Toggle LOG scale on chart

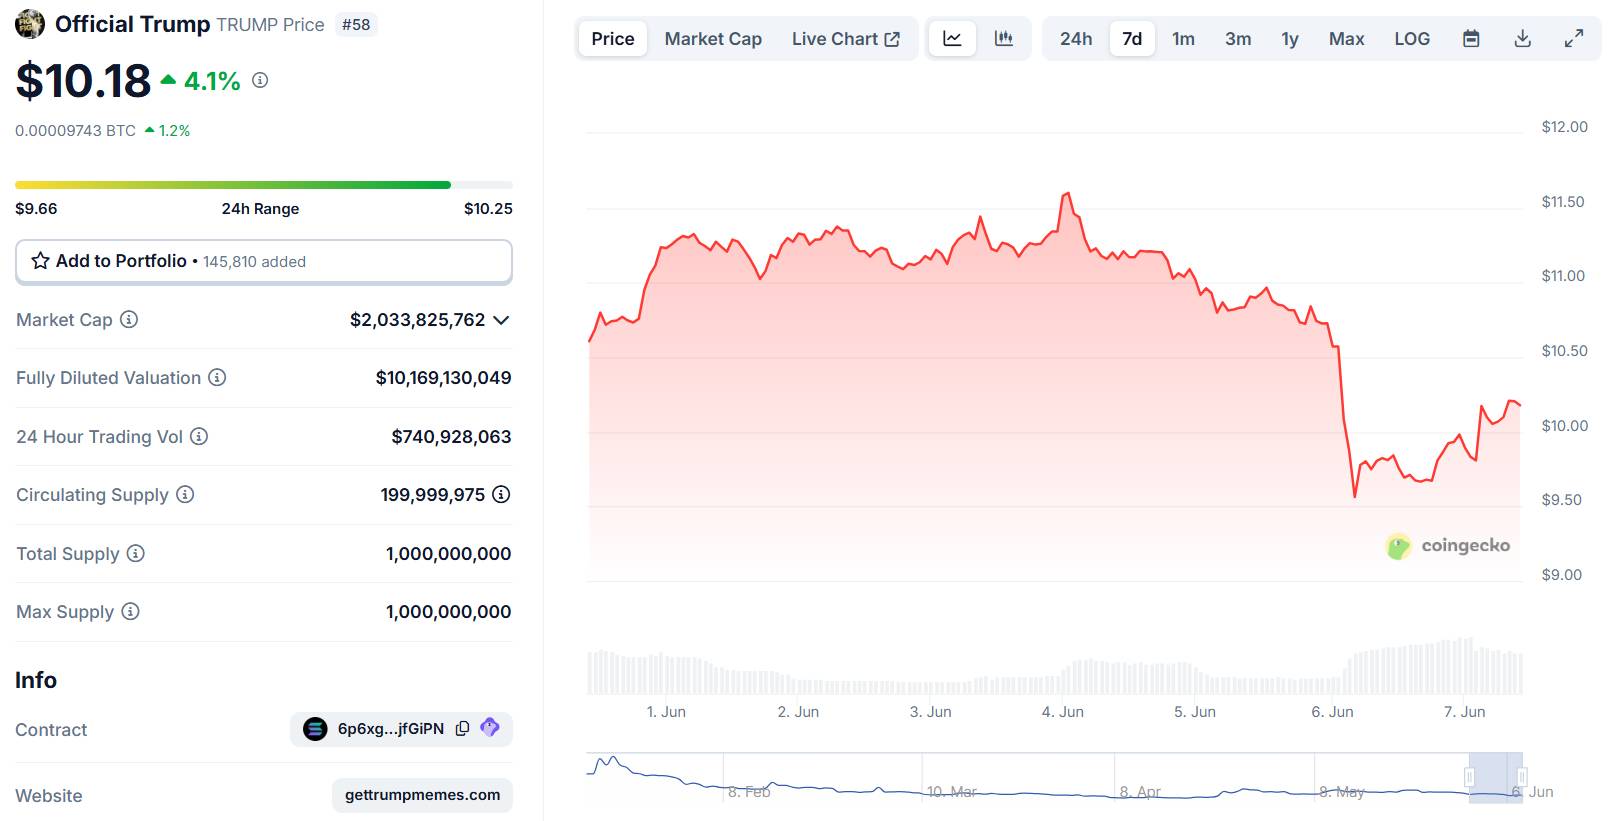(1412, 39)
